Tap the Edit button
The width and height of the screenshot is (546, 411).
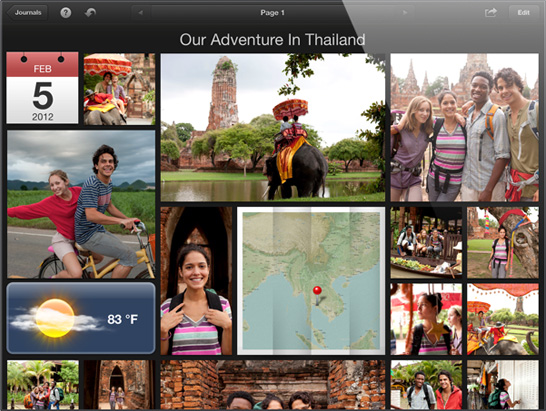click(x=523, y=13)
